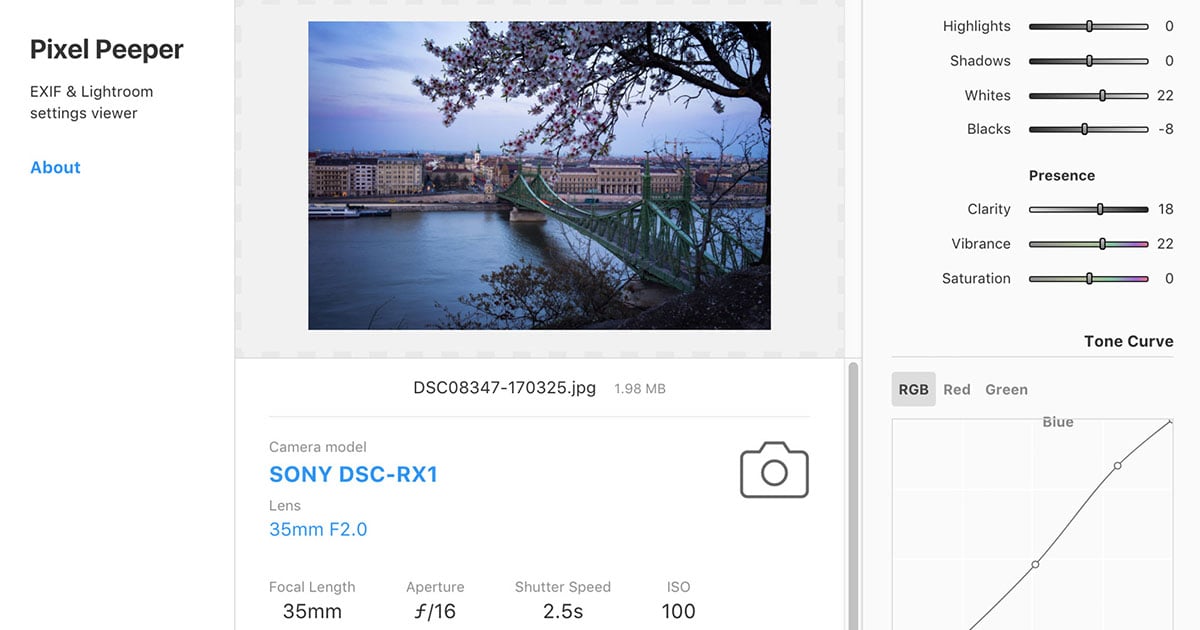Open the About page link
1200x630 pixels.
55,167
